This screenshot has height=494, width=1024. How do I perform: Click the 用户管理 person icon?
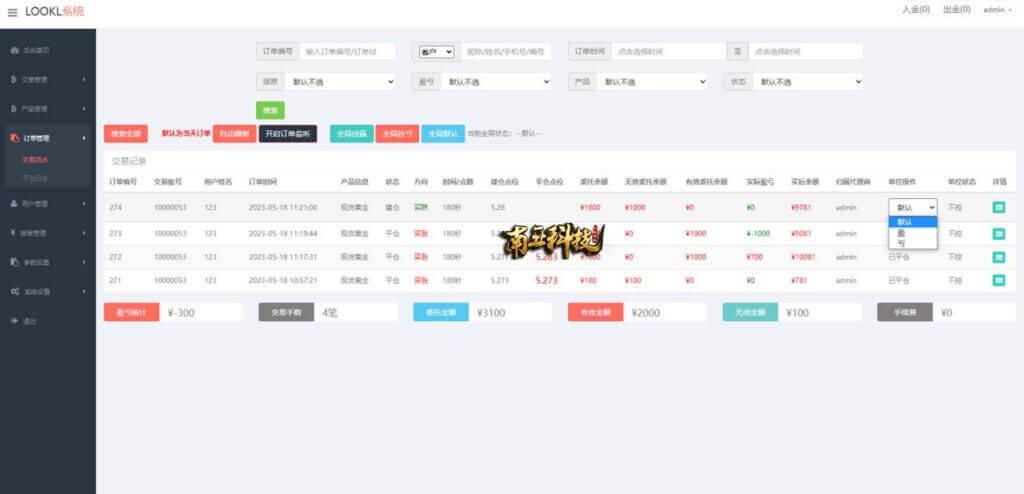point(14,203)
